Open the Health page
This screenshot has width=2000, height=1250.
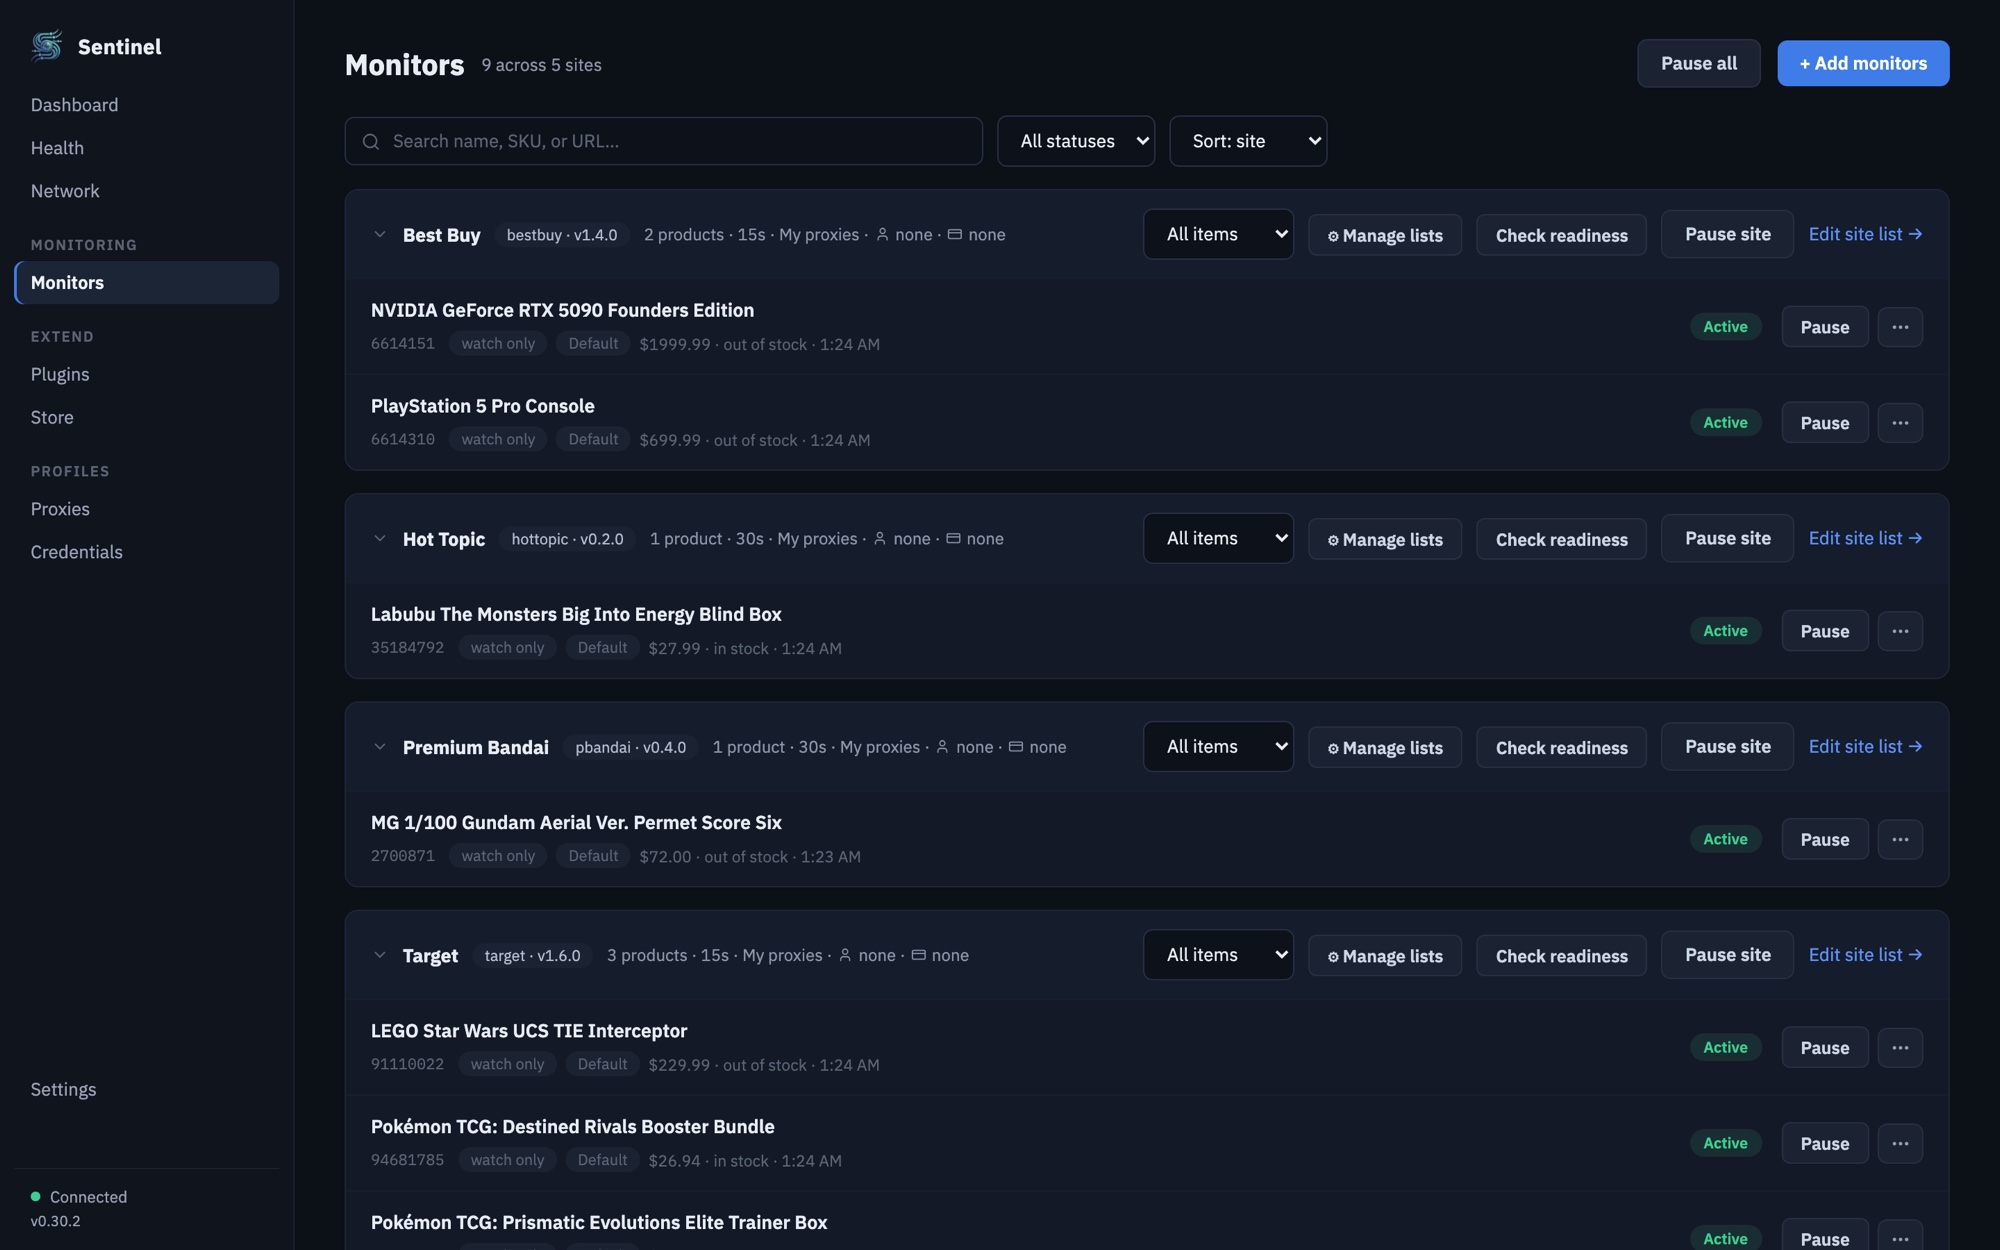[57, 148]
